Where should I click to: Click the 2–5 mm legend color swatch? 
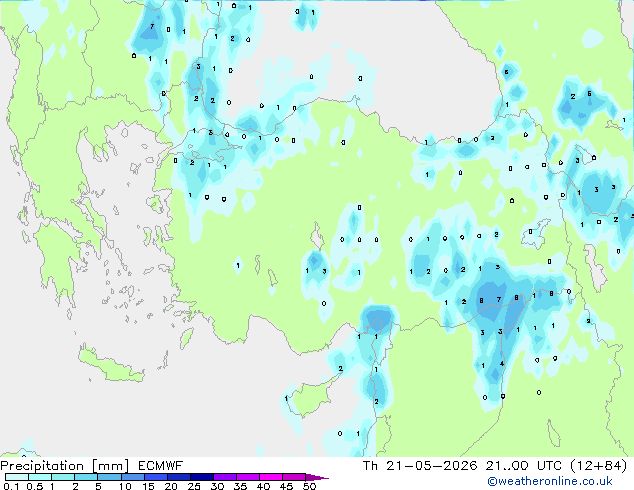point(86,477)
